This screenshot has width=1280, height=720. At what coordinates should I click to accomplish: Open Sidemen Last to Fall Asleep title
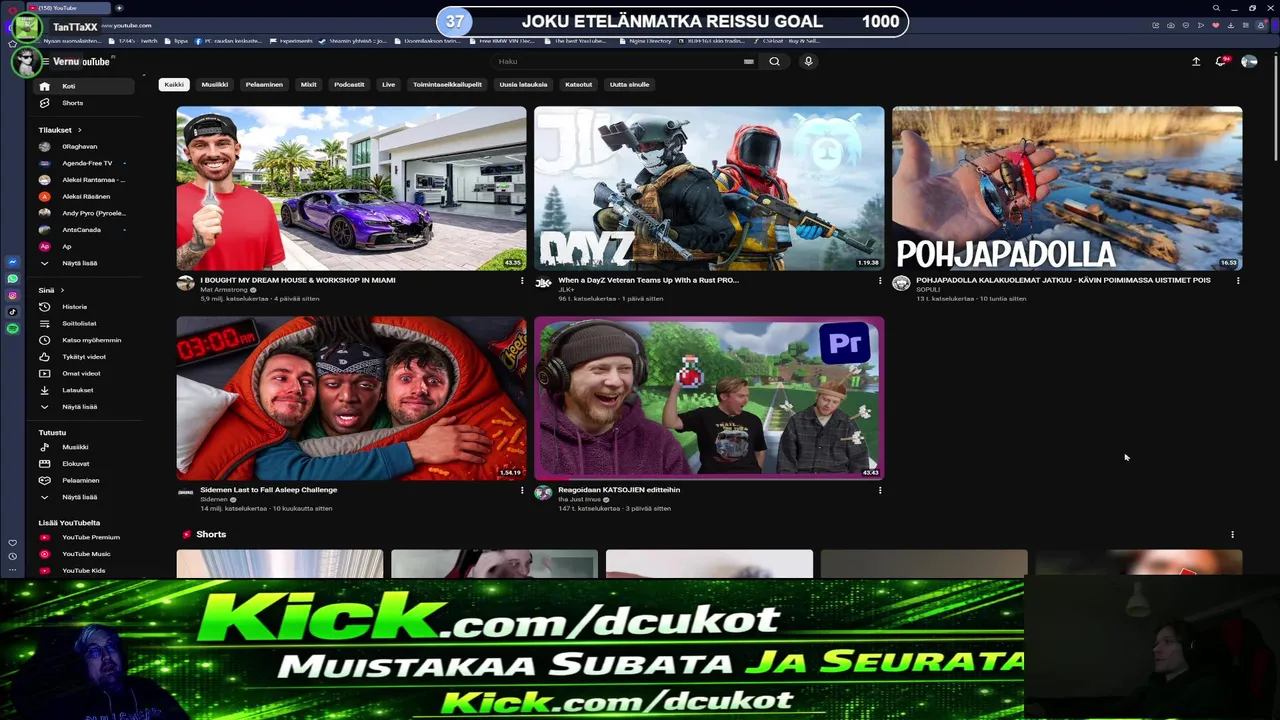click(x=269, y=490)
